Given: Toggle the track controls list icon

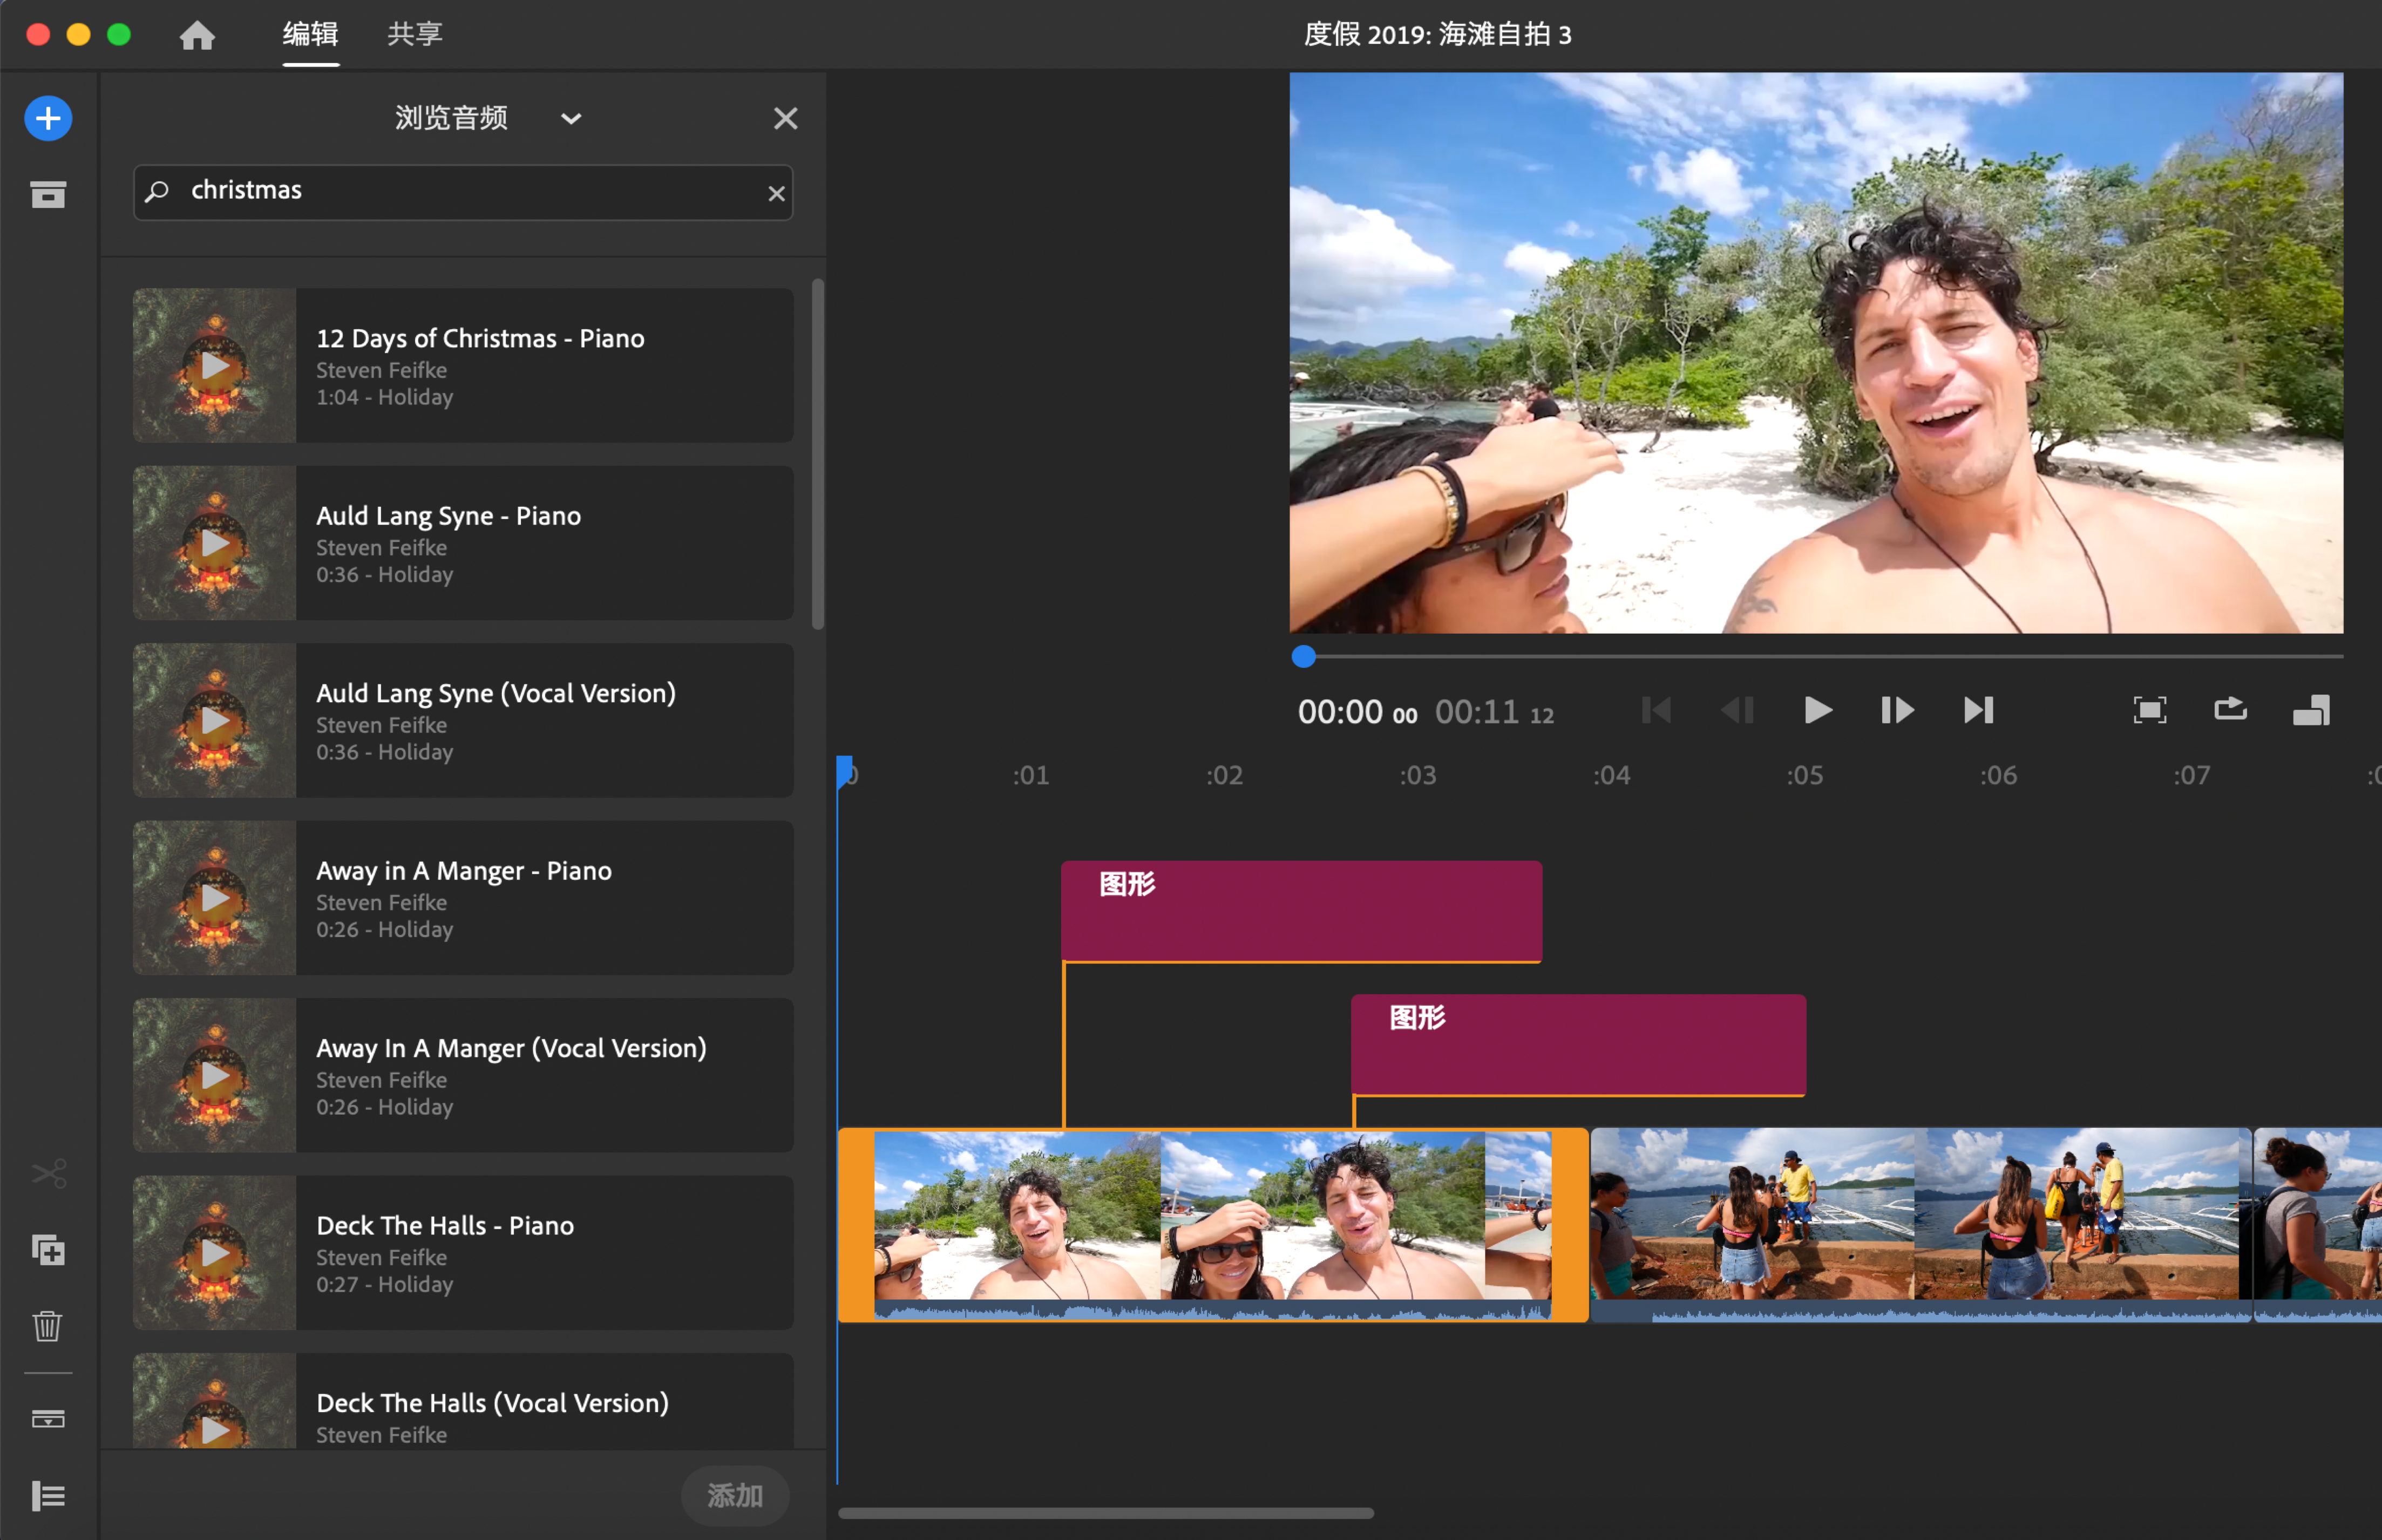Looking at the screenshot, I should [x=48, y=1496].
